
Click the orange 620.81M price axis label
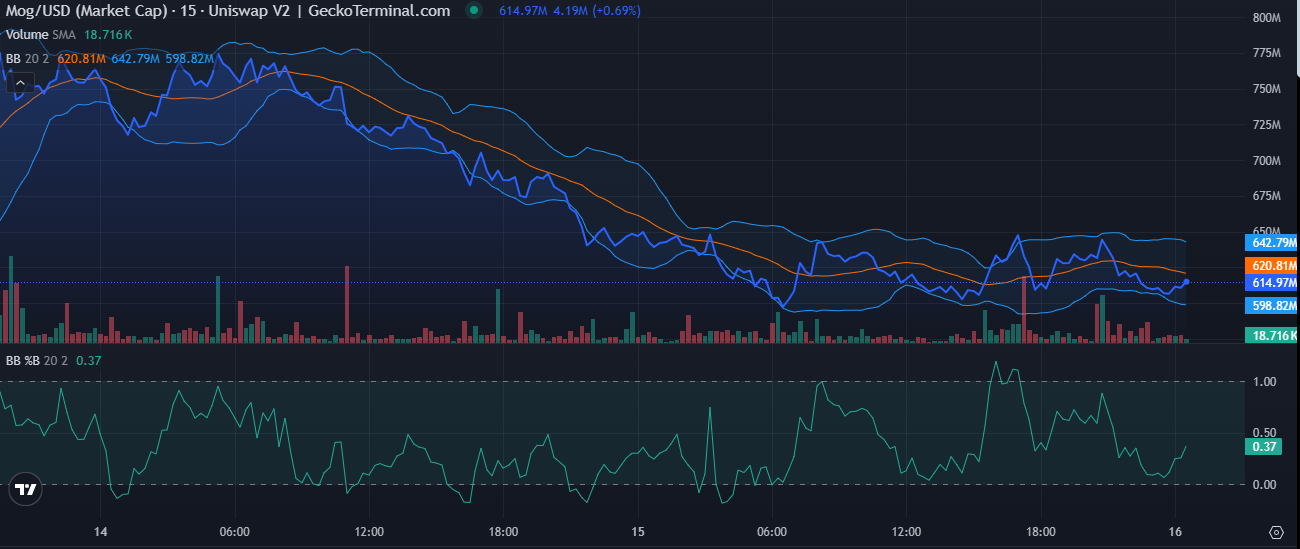point(1272,265)
